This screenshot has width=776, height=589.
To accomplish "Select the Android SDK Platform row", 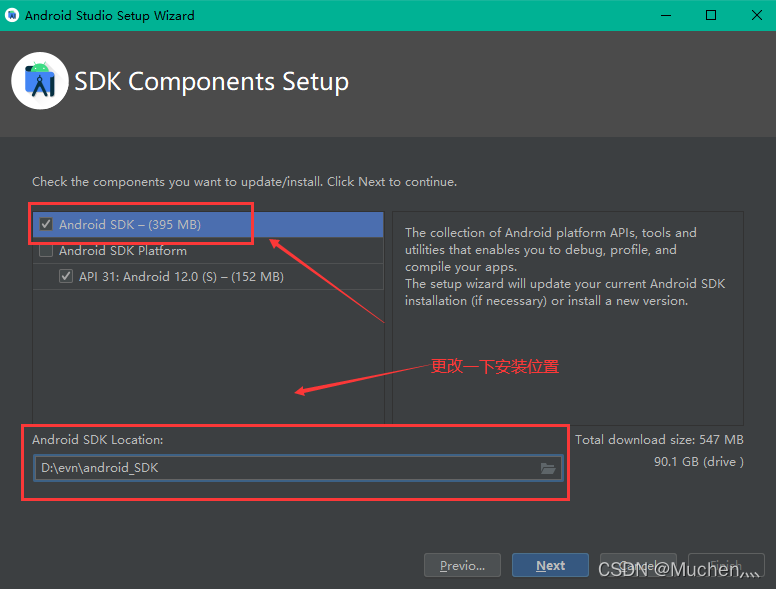I will point(208,250).
